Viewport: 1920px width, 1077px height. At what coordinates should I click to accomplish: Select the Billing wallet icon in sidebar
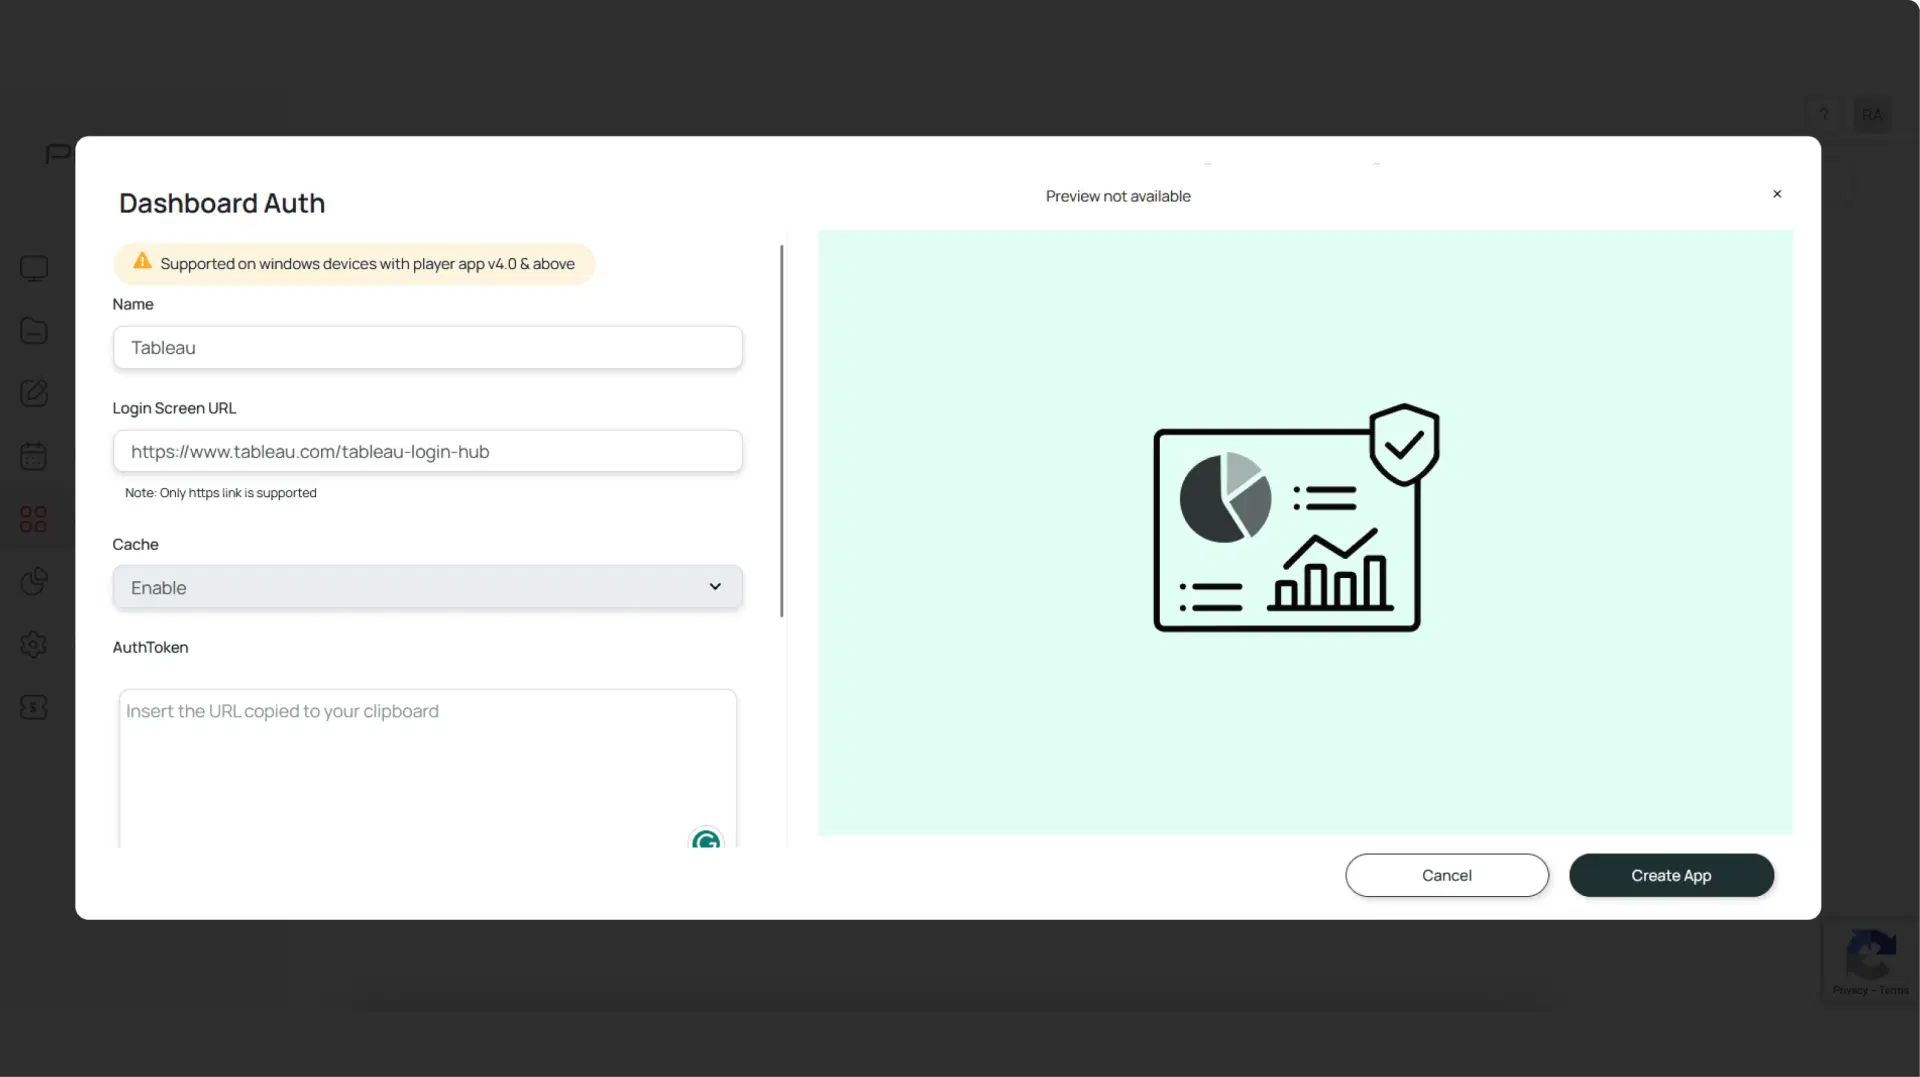coord(34,707)
